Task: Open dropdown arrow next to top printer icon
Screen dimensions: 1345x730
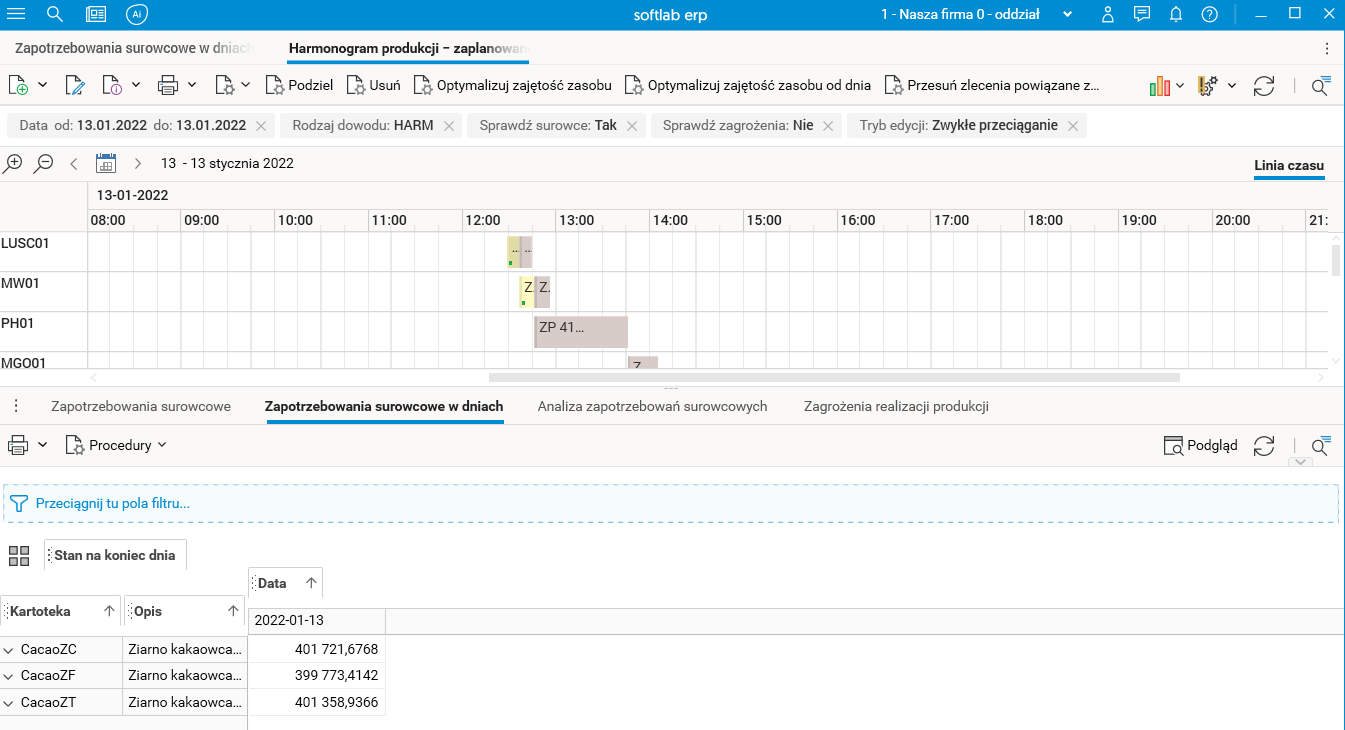Action: pyautogui.click(x=192, y=86)
